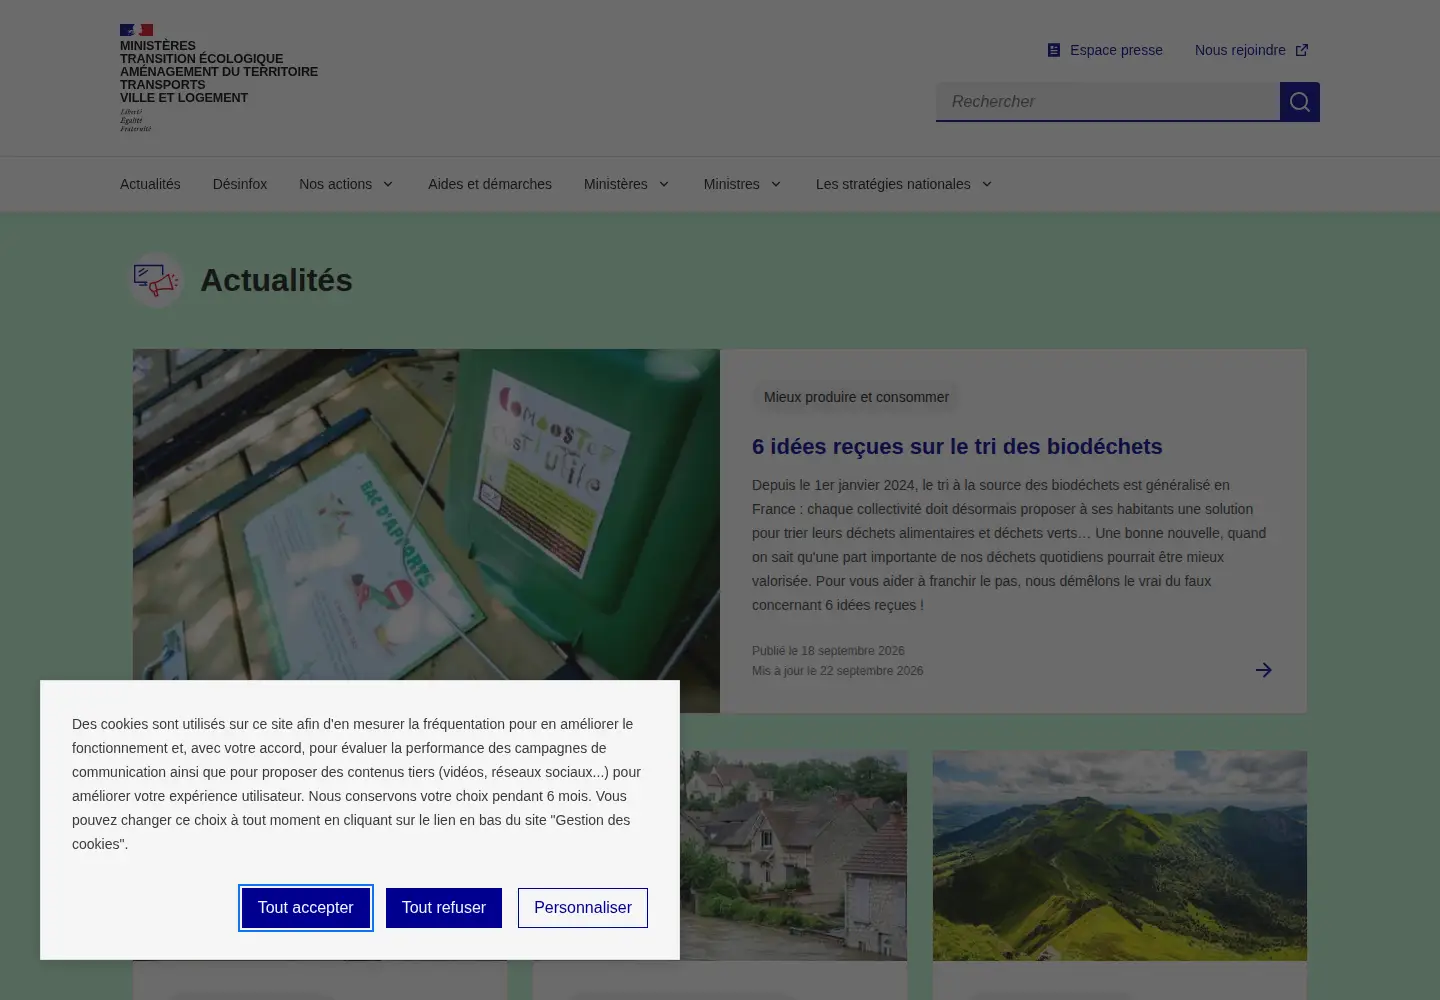The image size is (1440, 1000).
Task: Click the arrow icon on the biodéchets card
Action: (1264, 670)
